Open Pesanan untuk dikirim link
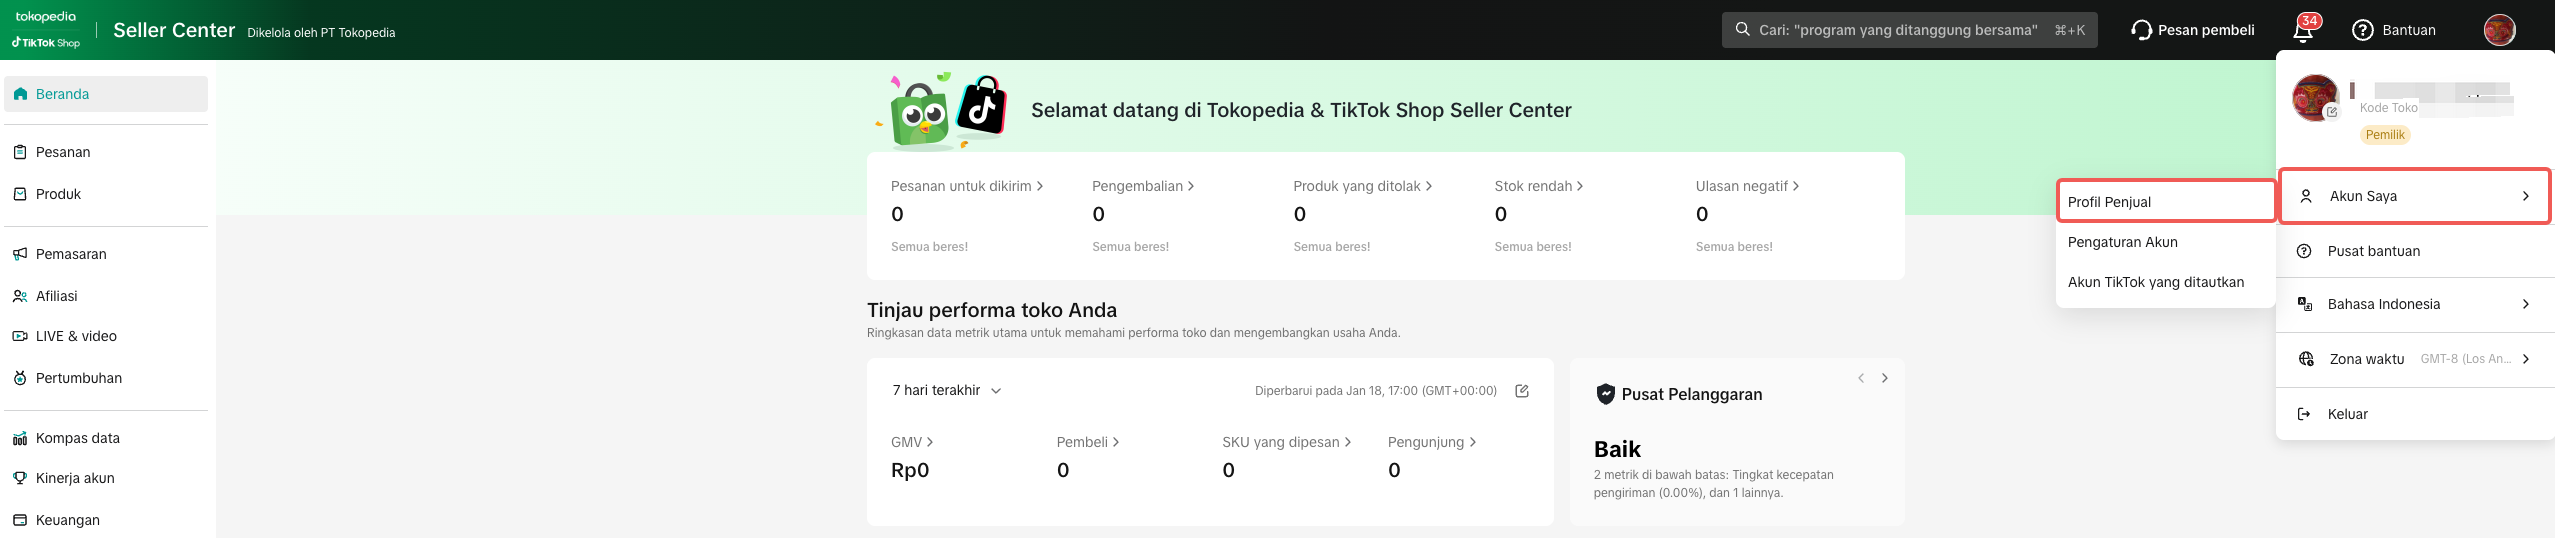 pyautogui.click(x=966, y=186)
